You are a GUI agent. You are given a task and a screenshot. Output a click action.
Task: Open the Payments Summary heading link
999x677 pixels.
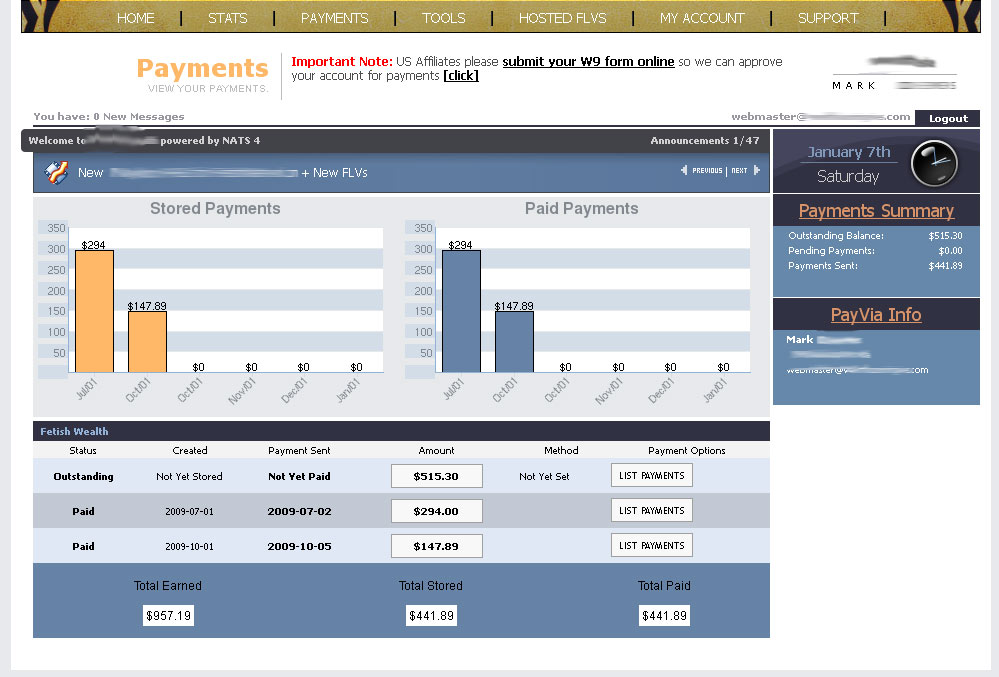(876, 211)
